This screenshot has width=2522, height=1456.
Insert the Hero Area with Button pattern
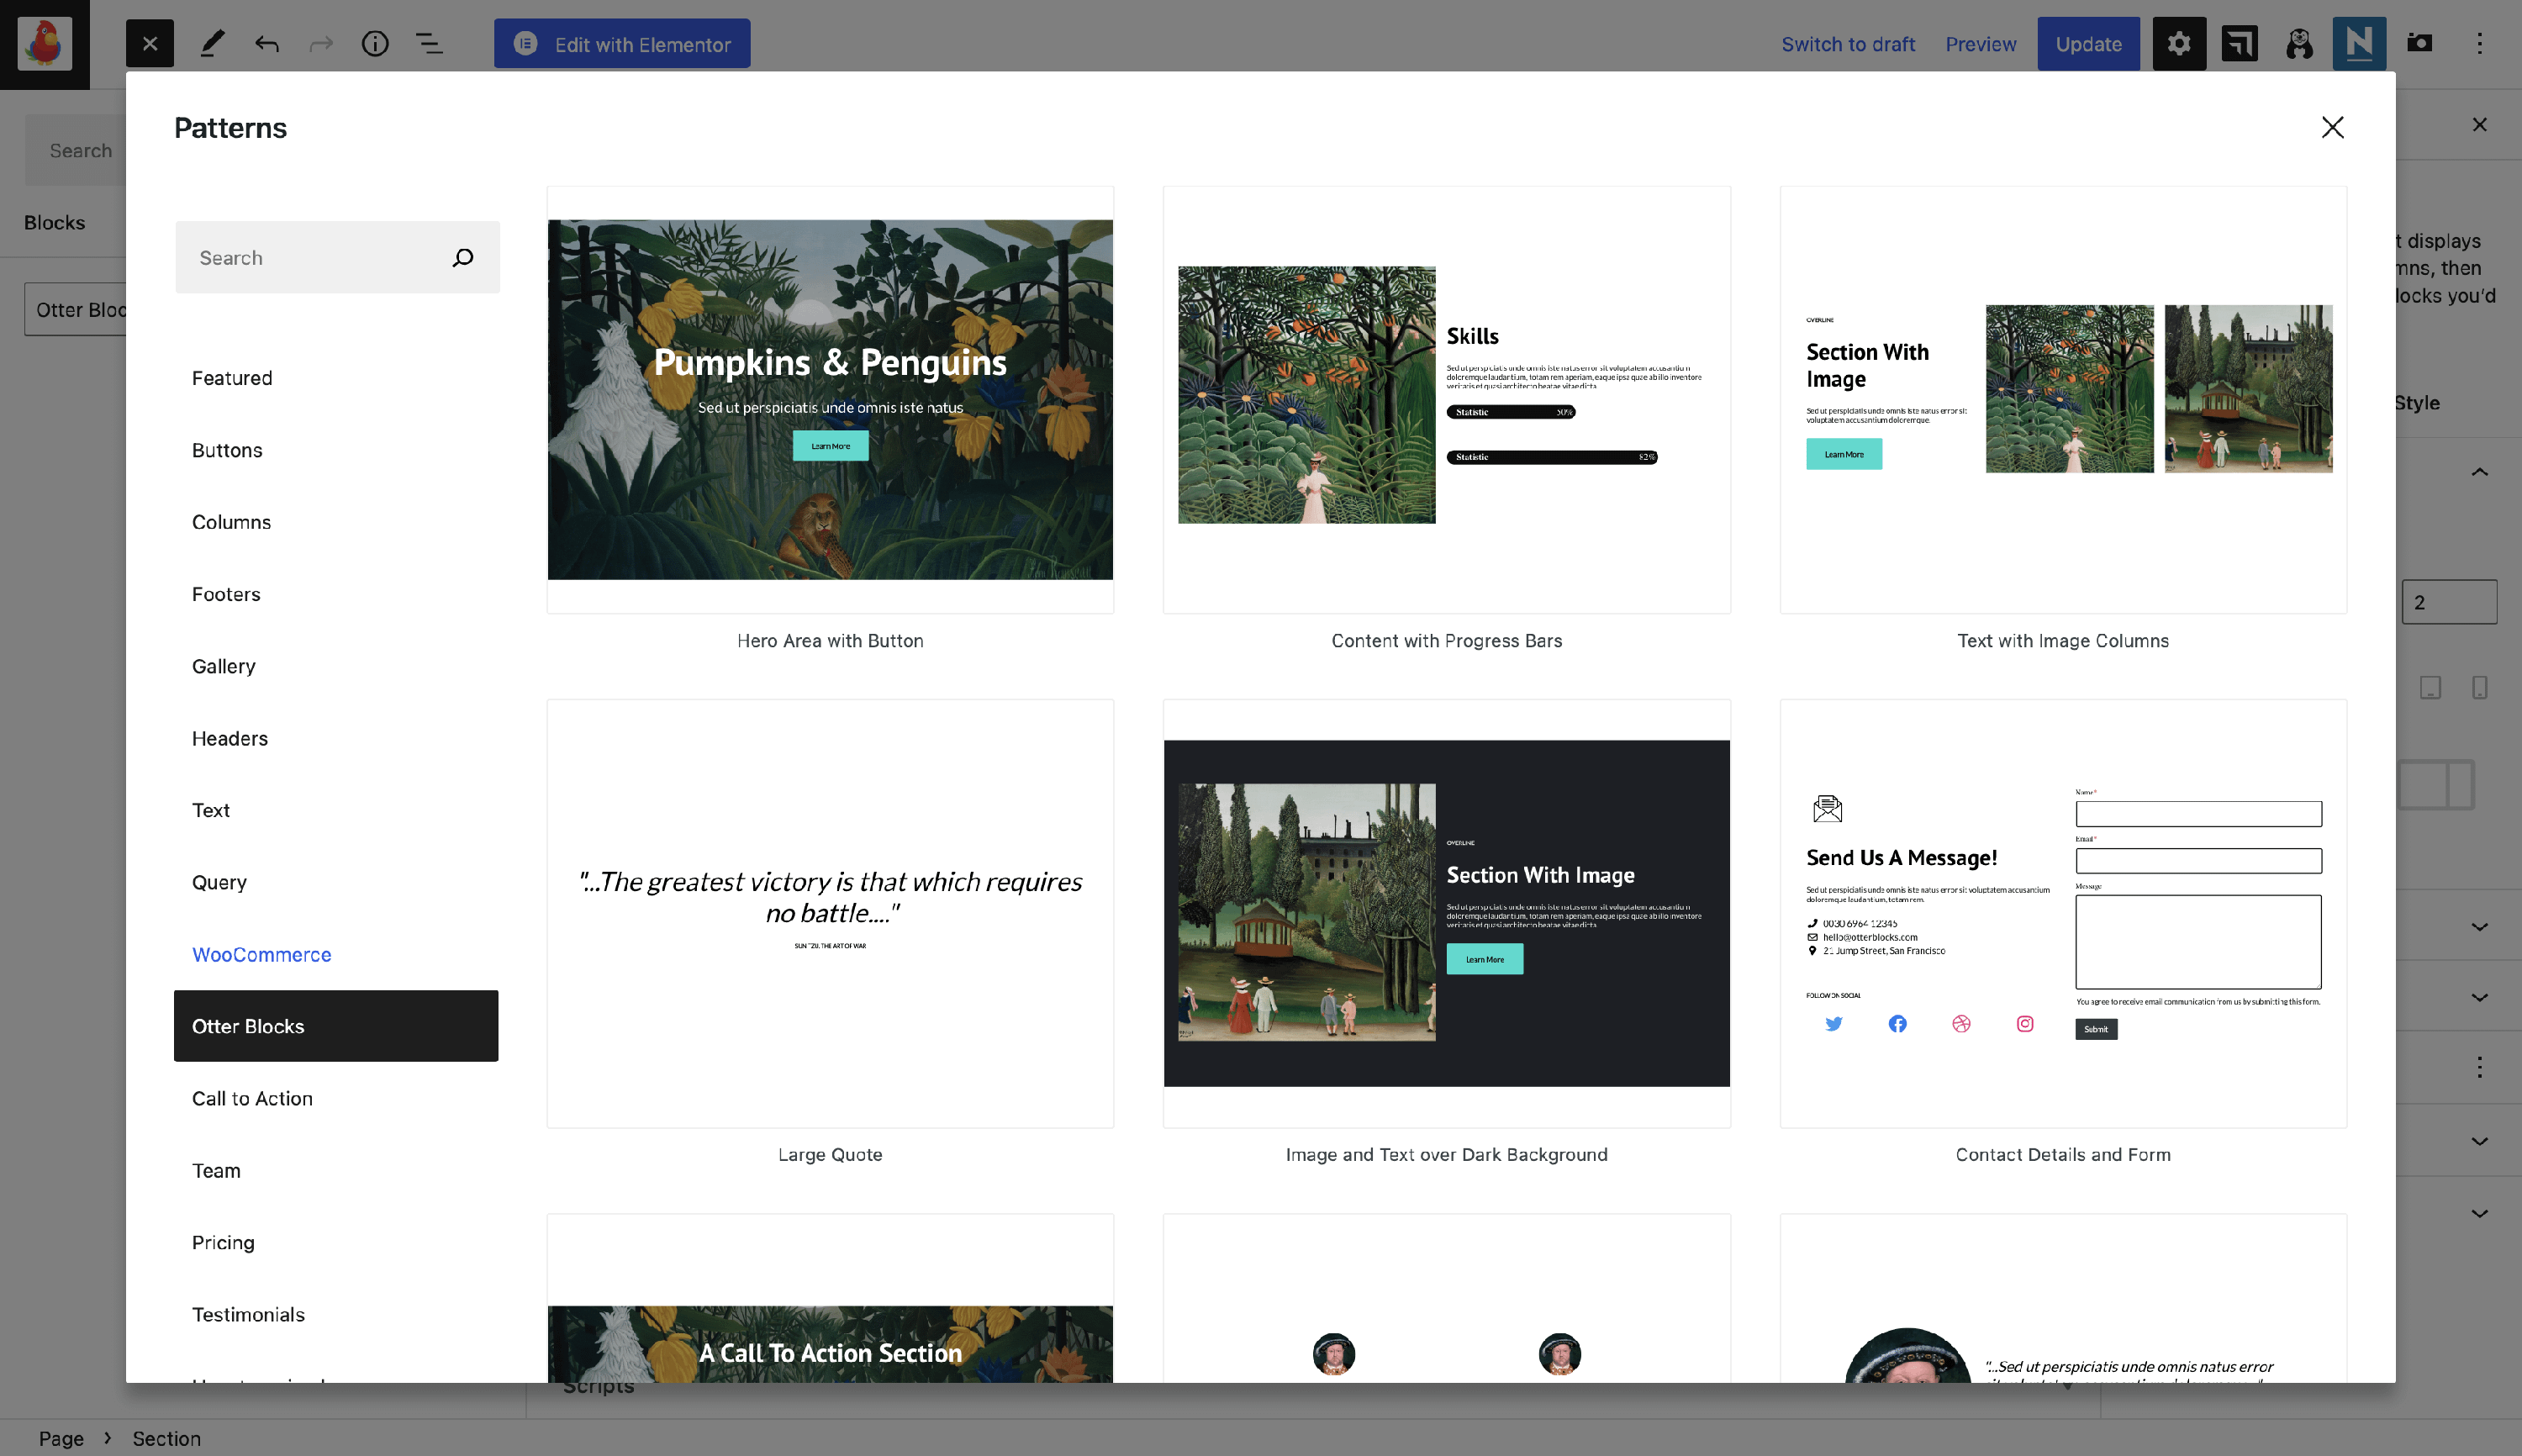click(830, 400)
